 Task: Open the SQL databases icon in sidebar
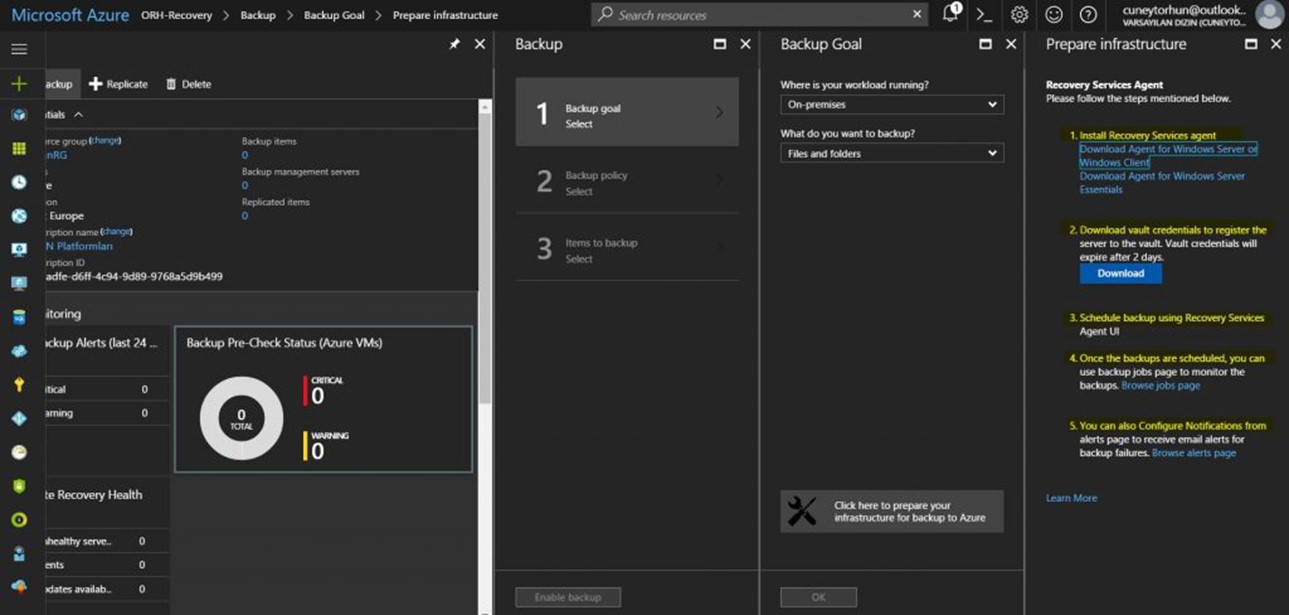pos(19,317)
